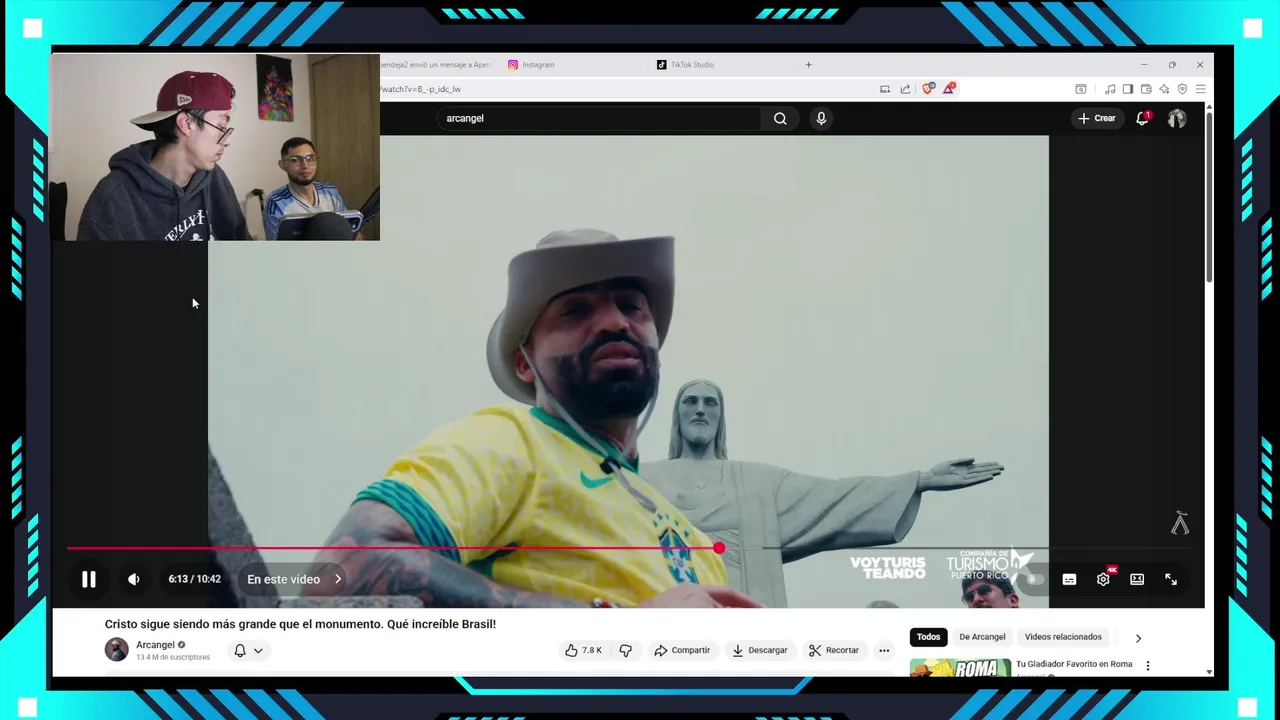
Task: Open the 'En este video' chapters panel
Action: pos(294,579)
